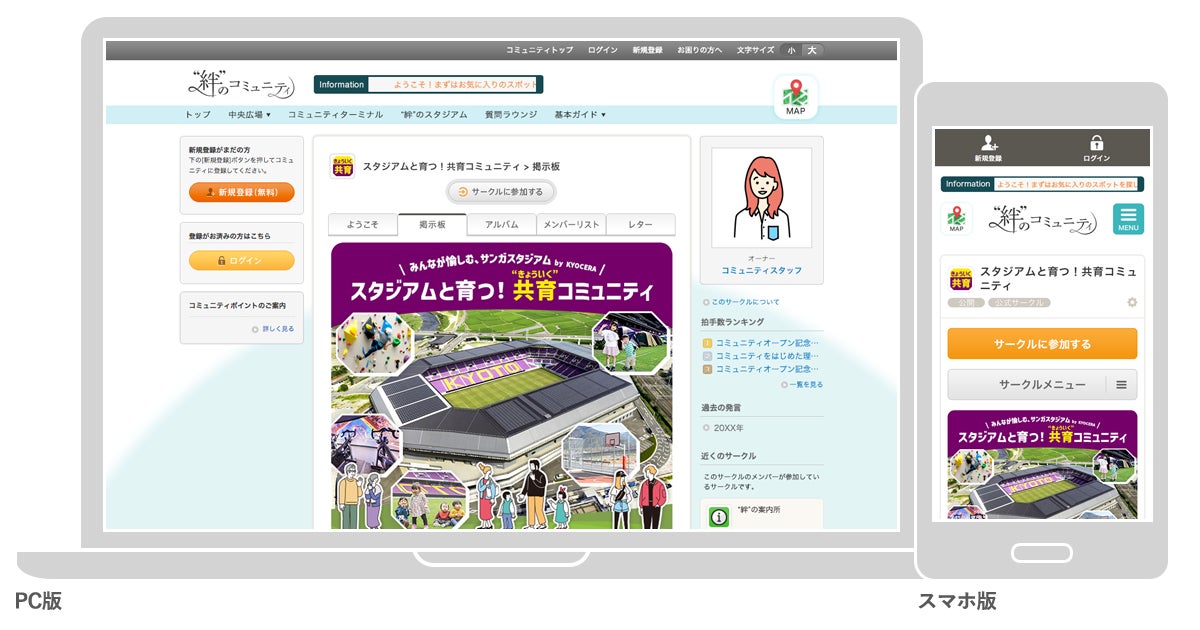Click 新規登録(無料) orange button
1200x630 pixels.
[242, 192]
